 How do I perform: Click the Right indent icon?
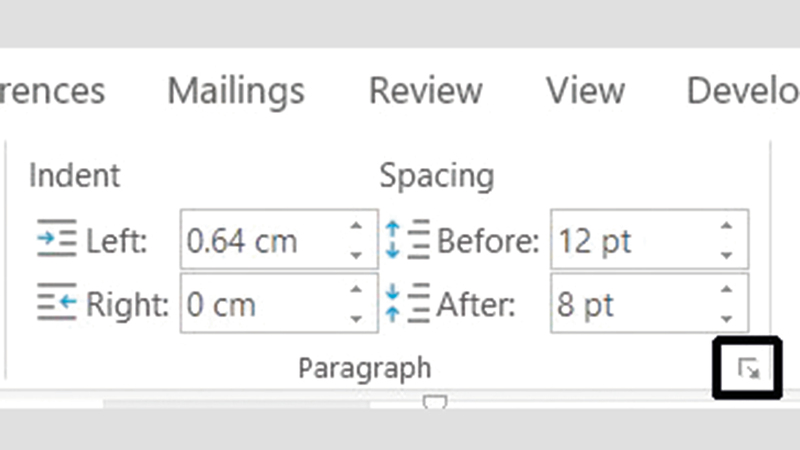tap(56, 303)
